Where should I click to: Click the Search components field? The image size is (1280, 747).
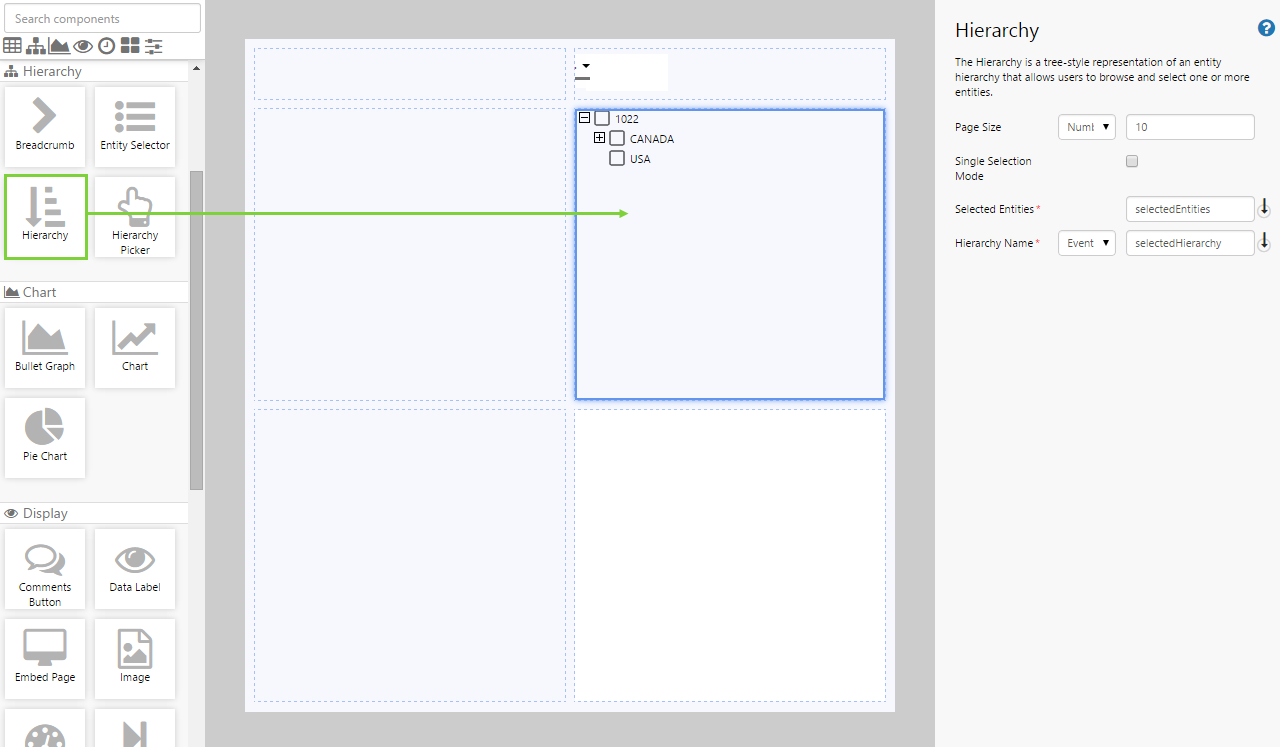(102, 18)
